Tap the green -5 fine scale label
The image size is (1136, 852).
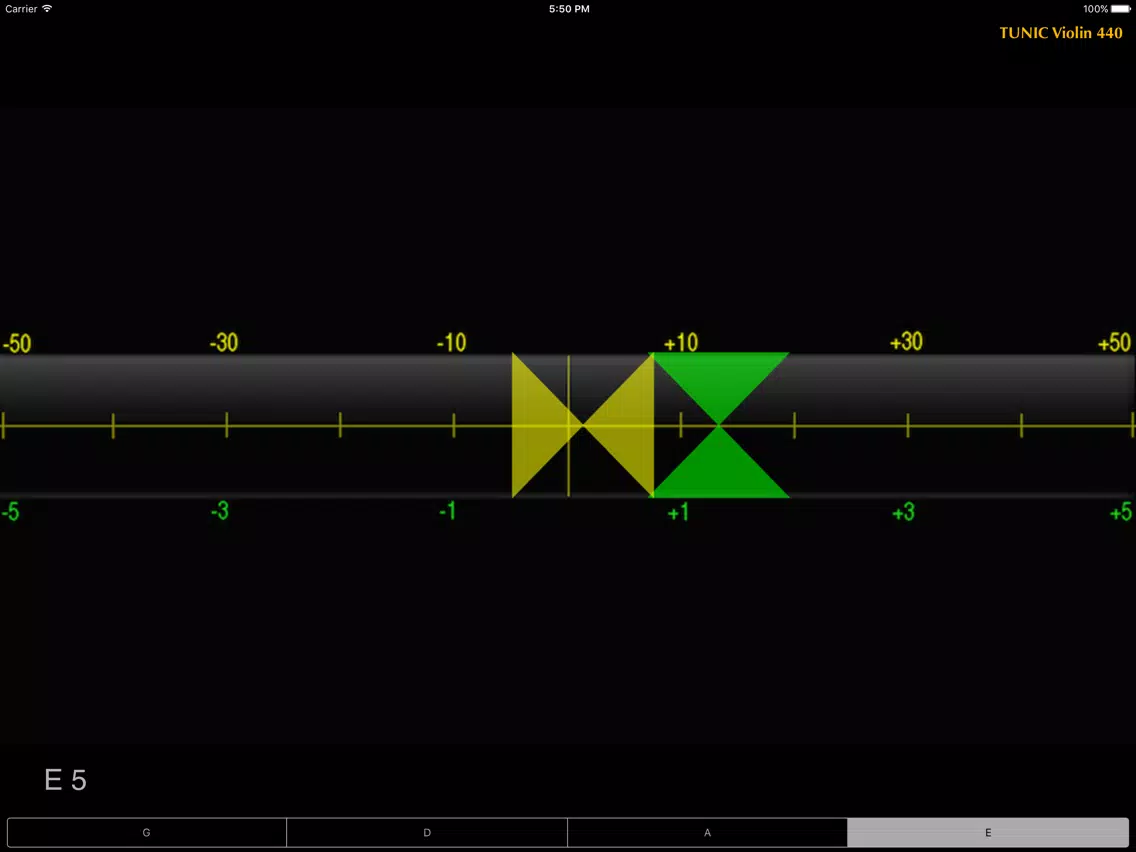click(10, 512)
